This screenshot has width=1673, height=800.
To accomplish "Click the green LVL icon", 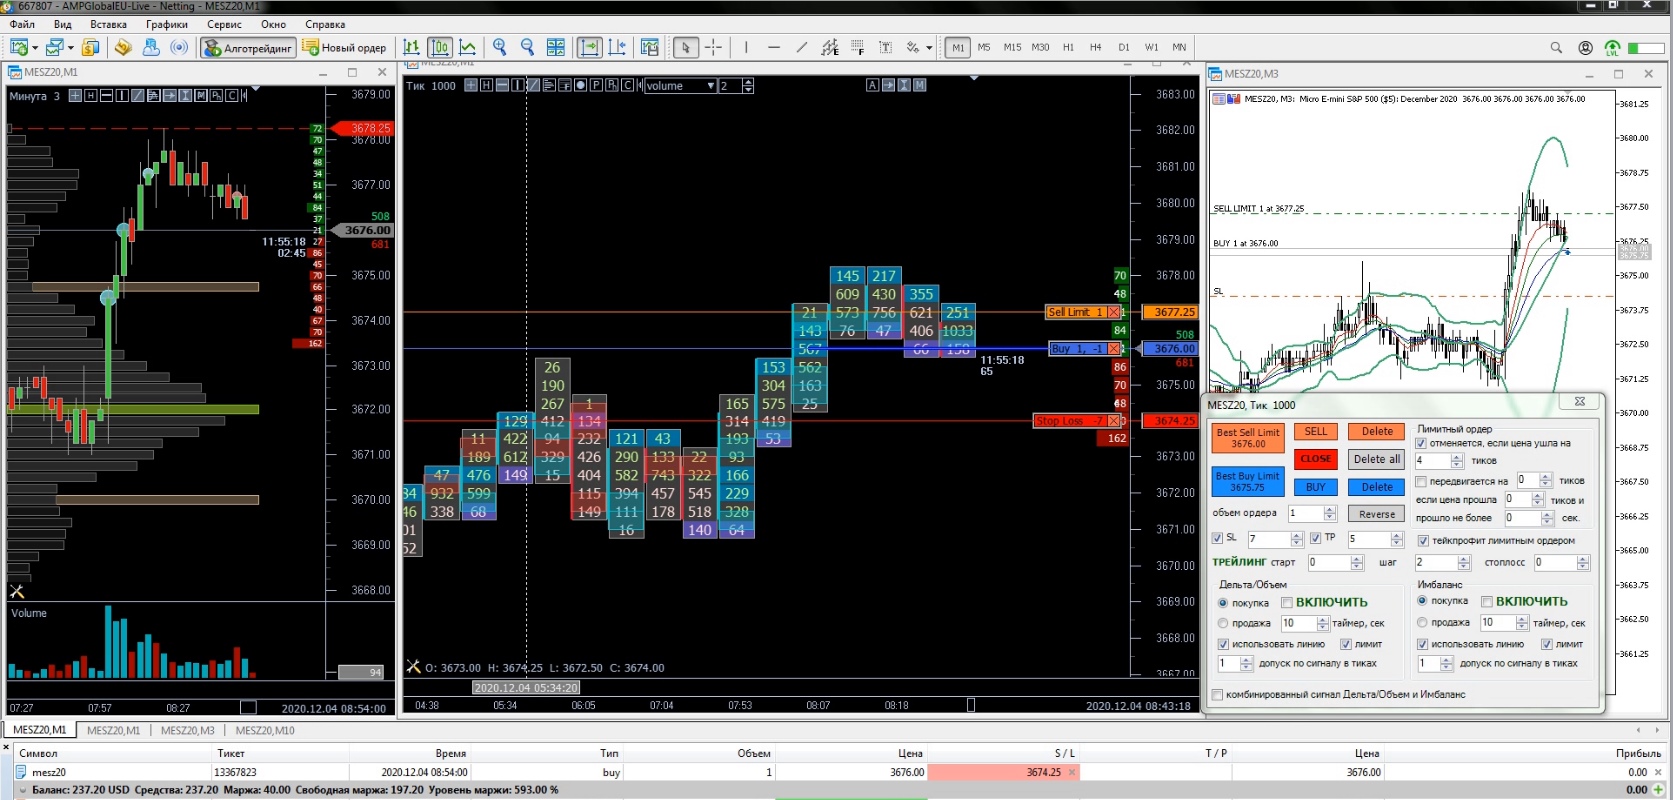I will (x=1612, y=47).
